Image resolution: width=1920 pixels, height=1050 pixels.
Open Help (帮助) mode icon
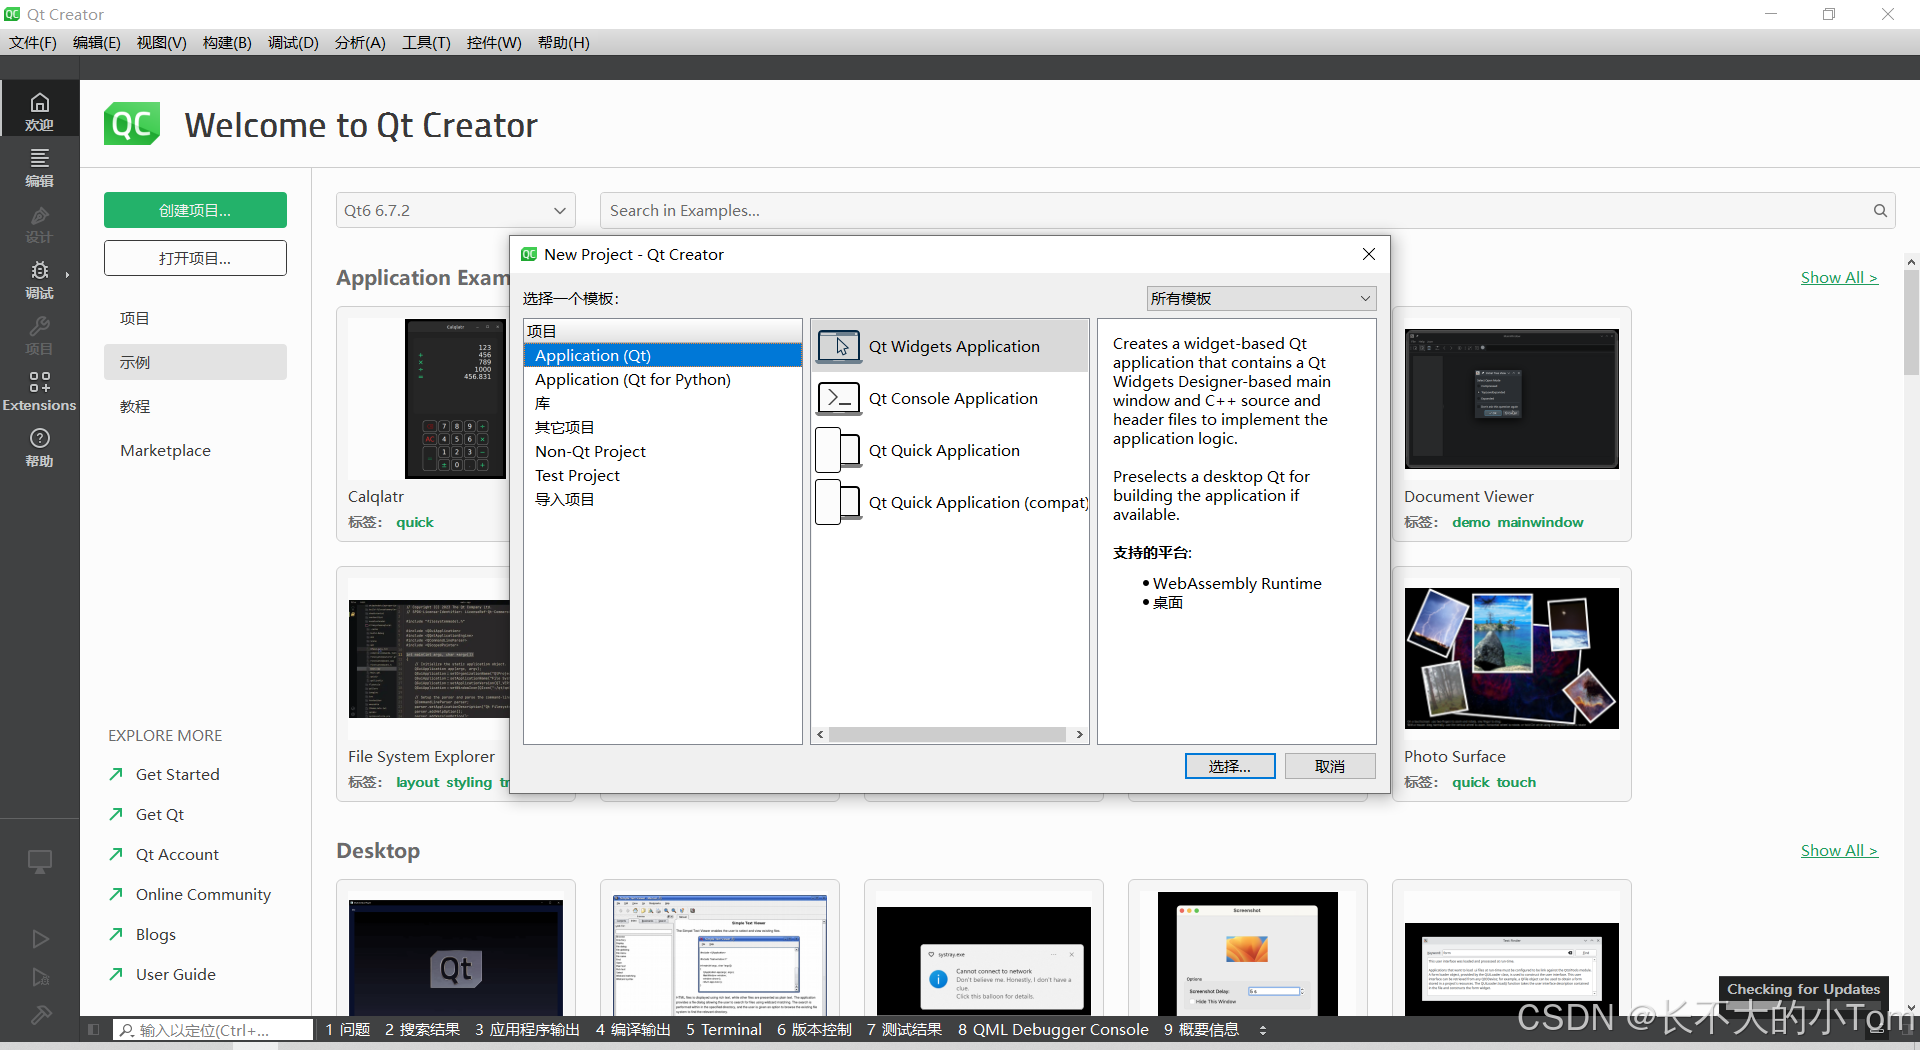(x=39, y=447)
